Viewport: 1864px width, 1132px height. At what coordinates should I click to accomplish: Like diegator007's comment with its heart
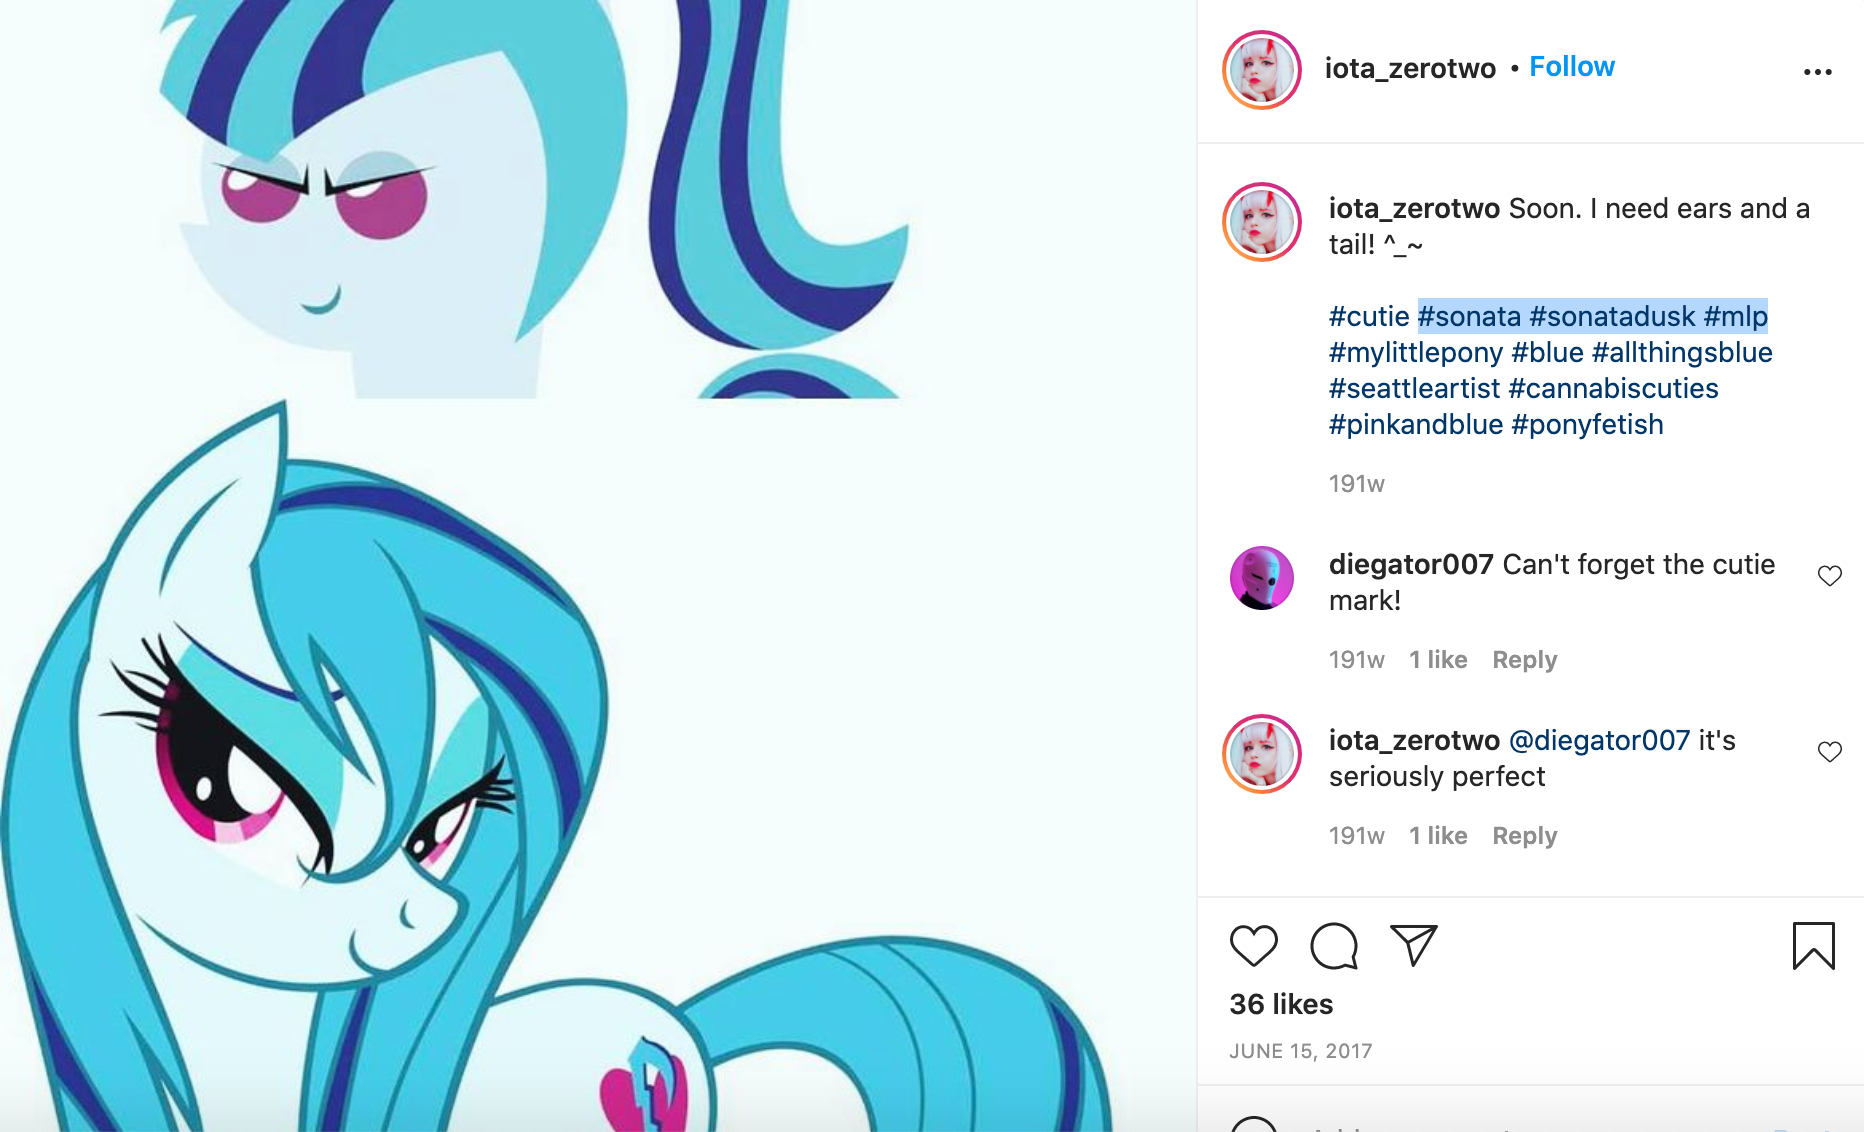(x=1829, y=576)
